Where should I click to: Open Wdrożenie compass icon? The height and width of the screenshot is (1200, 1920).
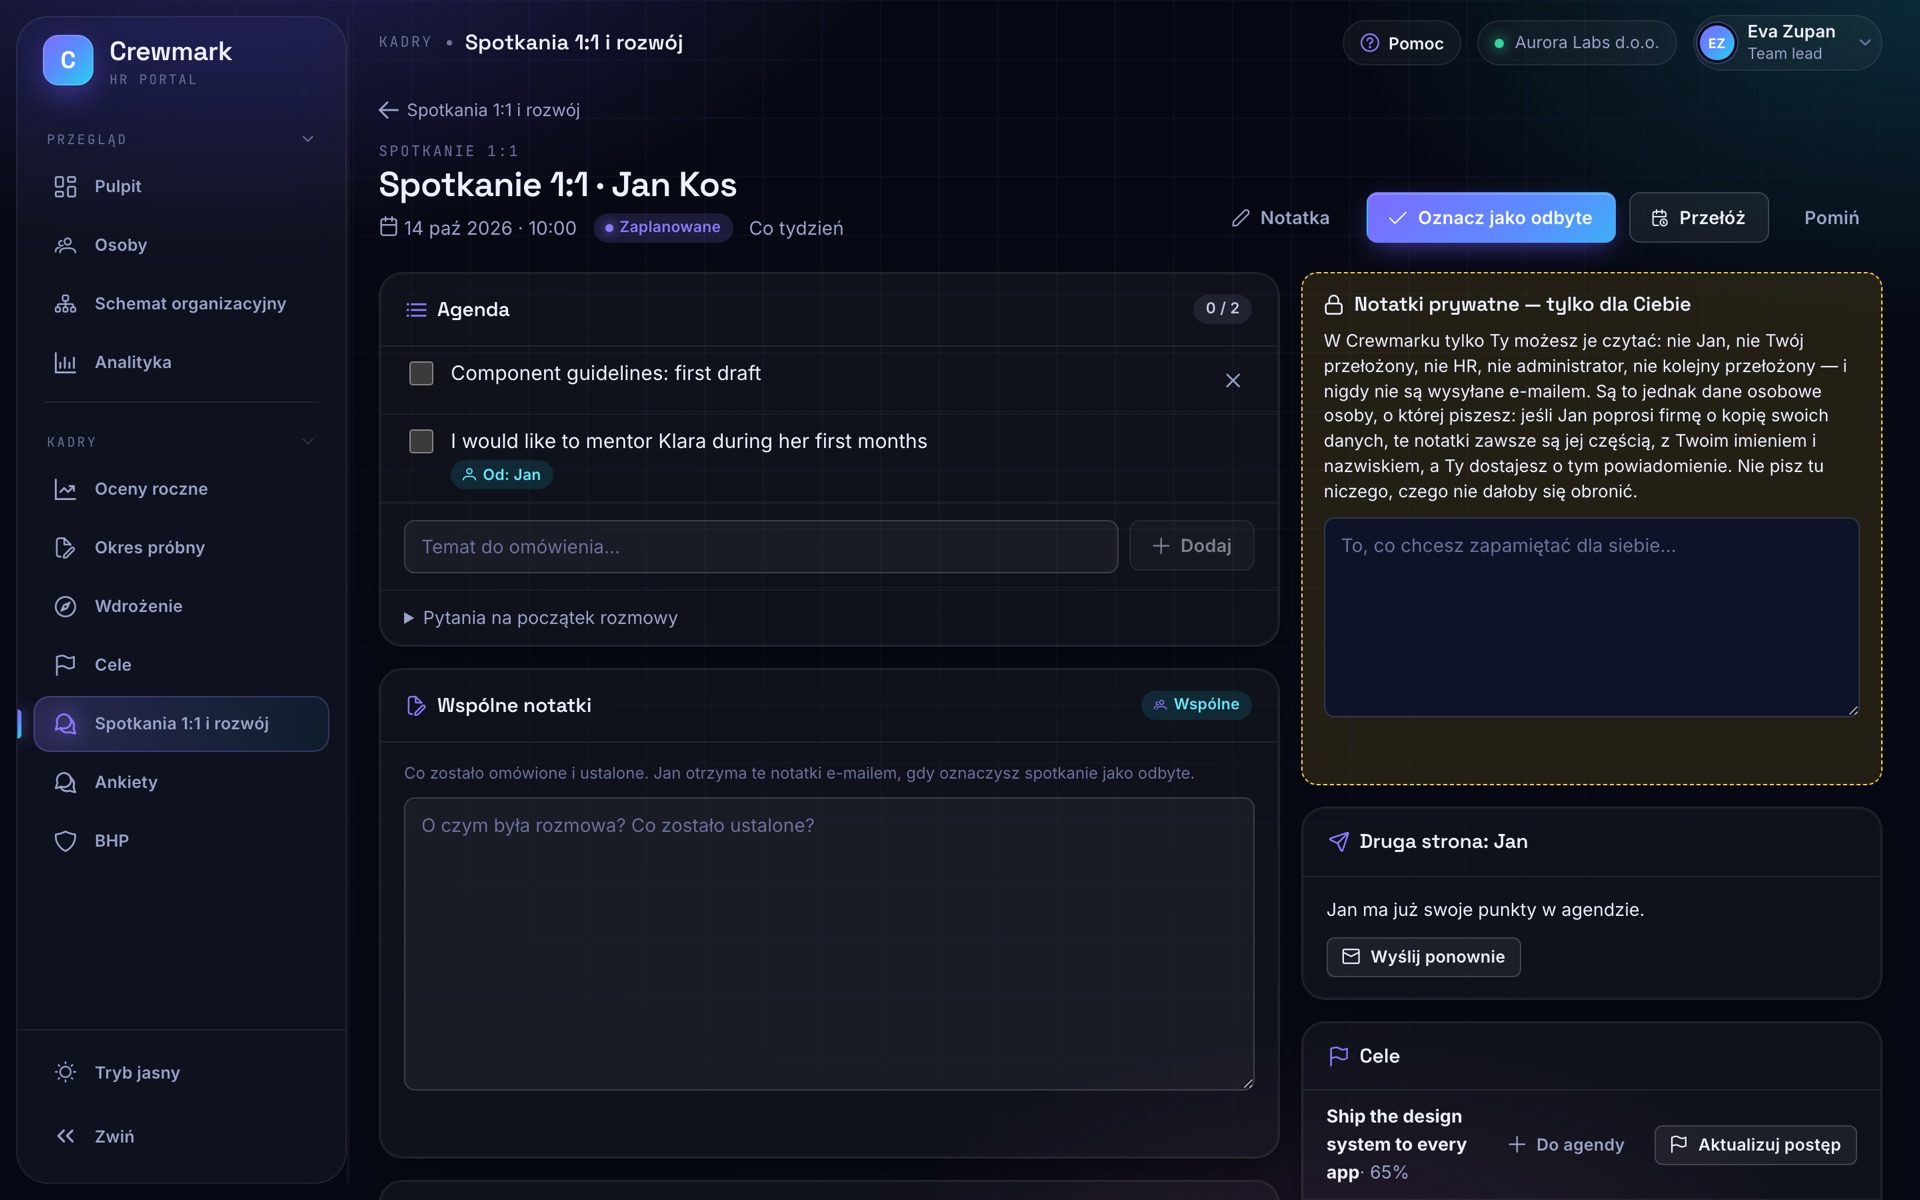[x=65, y=607]
